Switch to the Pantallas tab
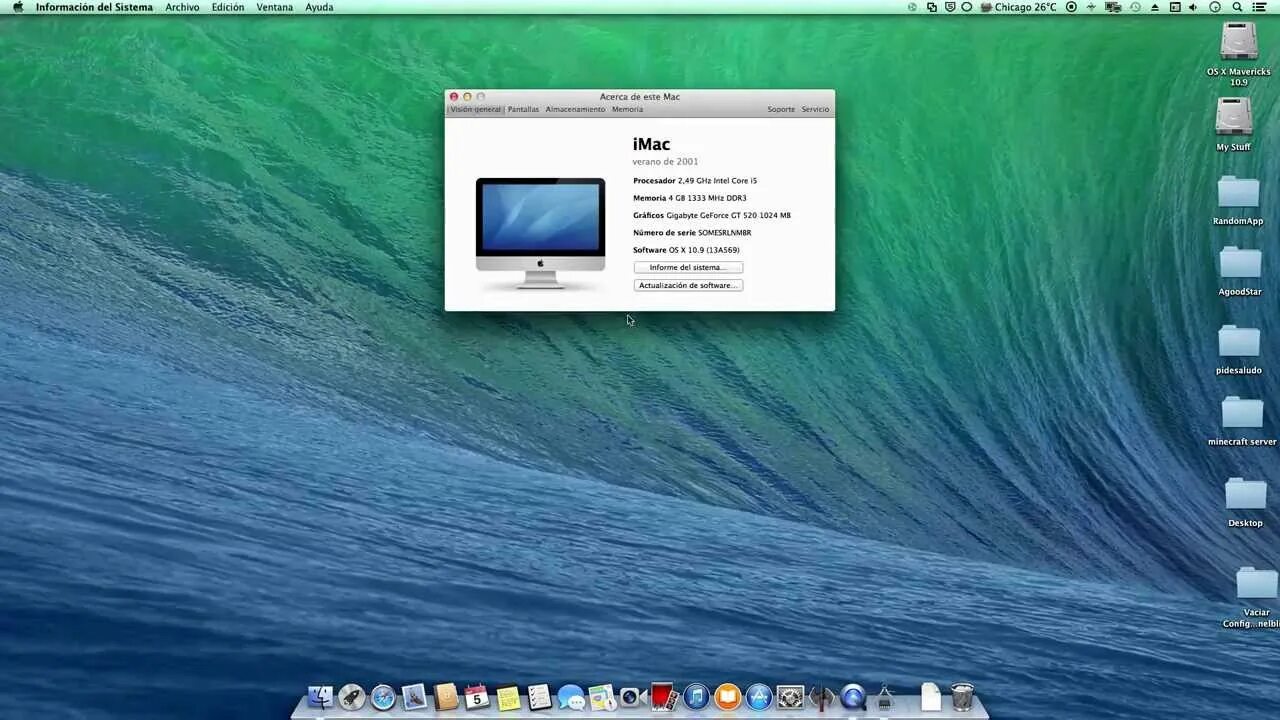1280x720 pixels. (523, 109)
